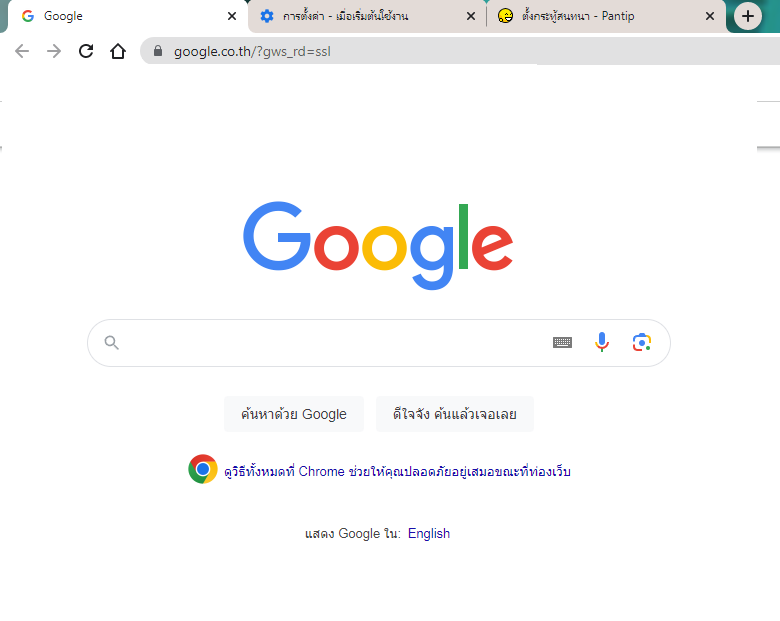The width and height of the screenshot is (780, 621).
Task: Reload the current page
Action: 86,51
